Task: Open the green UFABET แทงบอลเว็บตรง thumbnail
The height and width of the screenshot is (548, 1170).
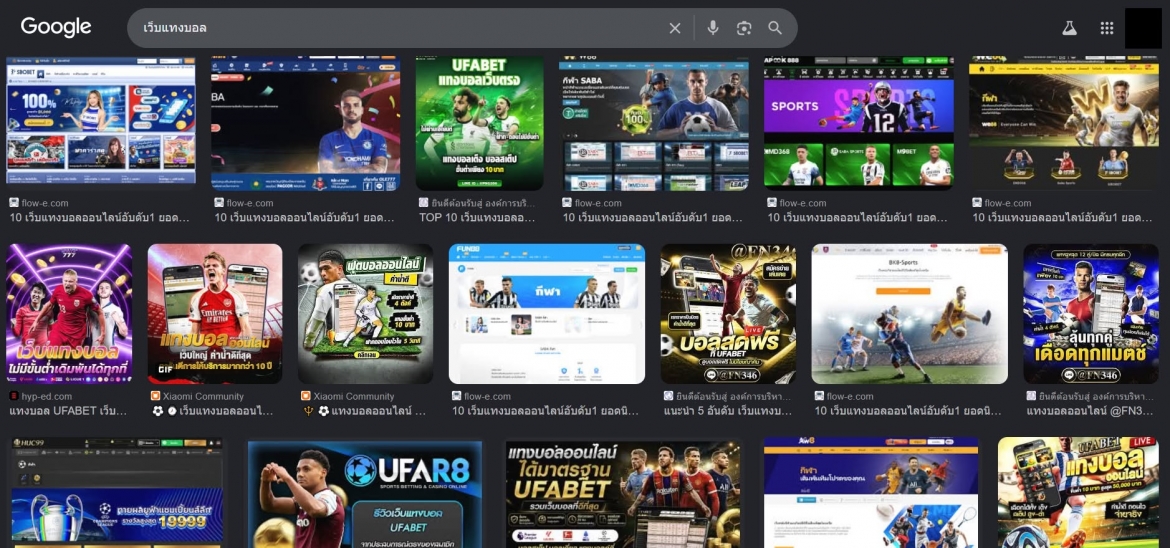Action: (480, 123)
